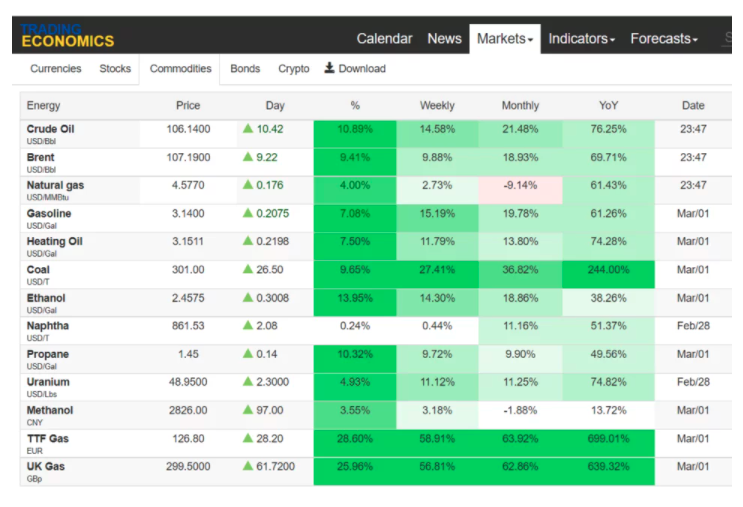The width and height of the screenshot is (743, 507).
Task: Select the Bonds tab
Action: (x=245, y=69)
